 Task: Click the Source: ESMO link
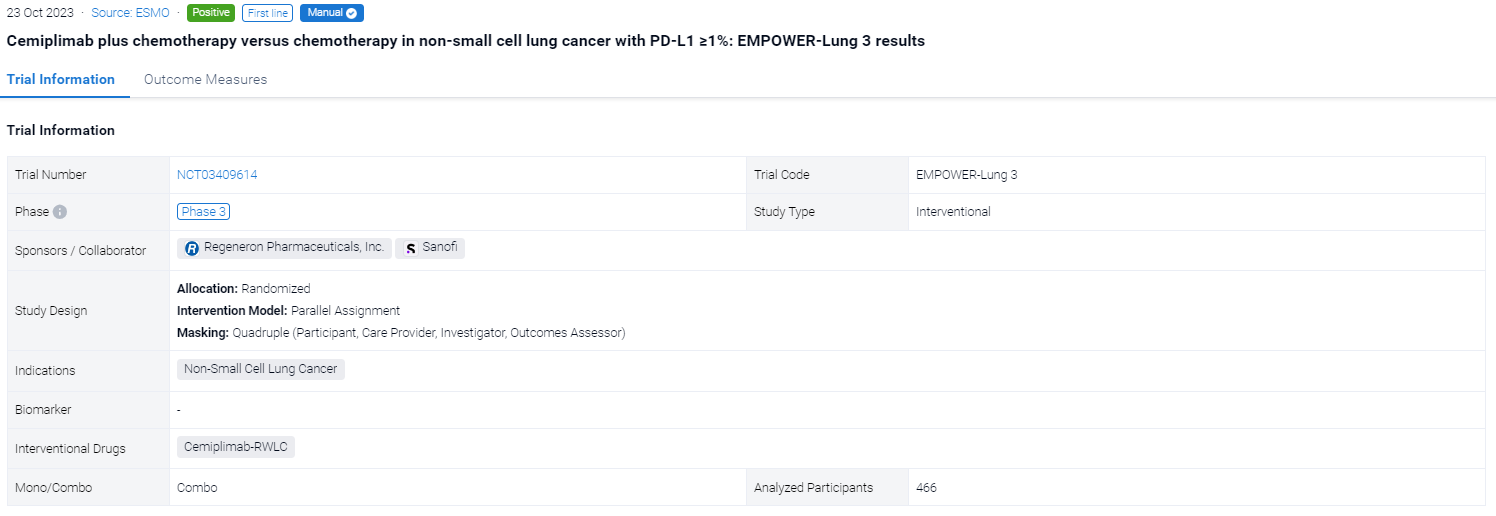click(130, 13)
